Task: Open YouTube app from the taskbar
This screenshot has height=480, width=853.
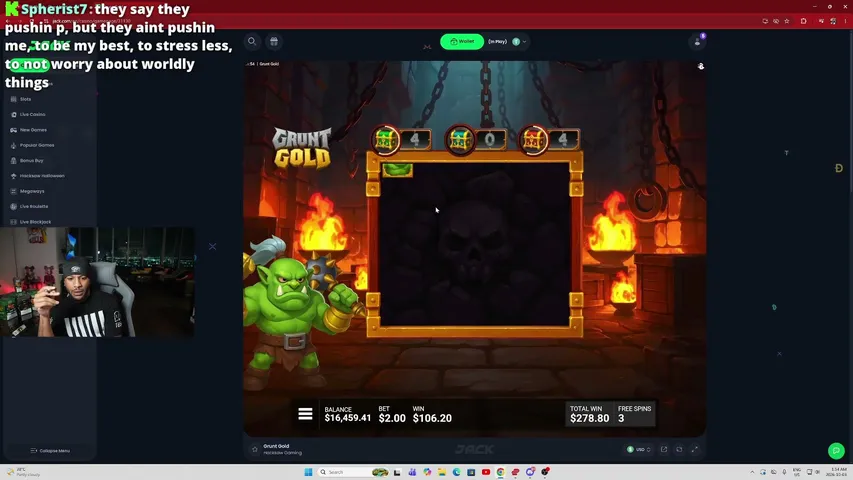Action: click(x=486, y=472)
